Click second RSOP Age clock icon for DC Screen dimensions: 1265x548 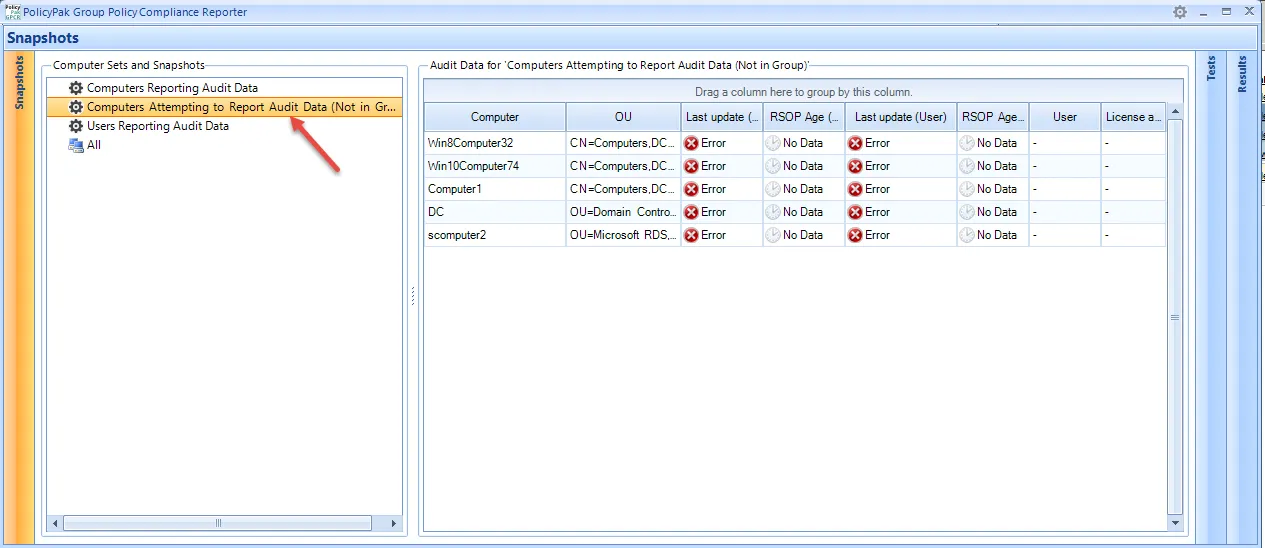(967, 212)
